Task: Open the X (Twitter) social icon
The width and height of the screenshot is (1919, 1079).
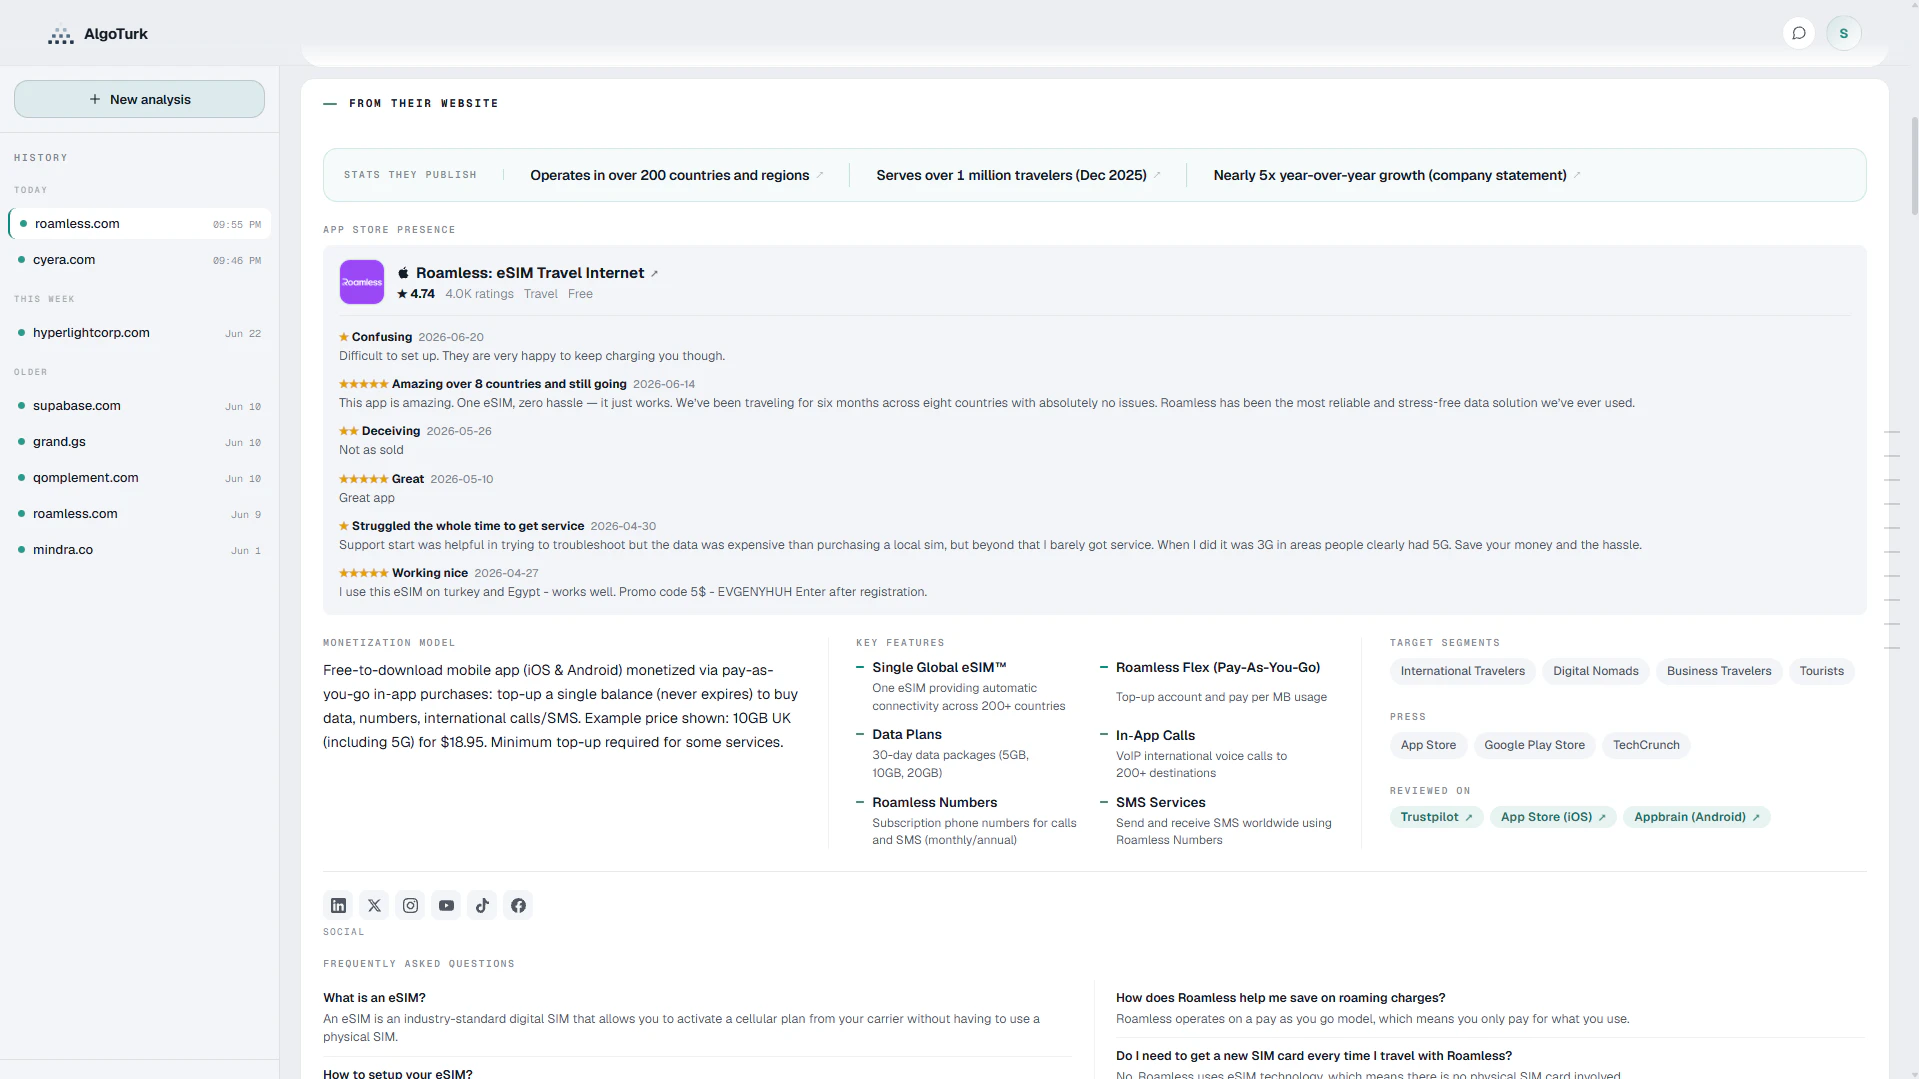Action: click(374, 905)
